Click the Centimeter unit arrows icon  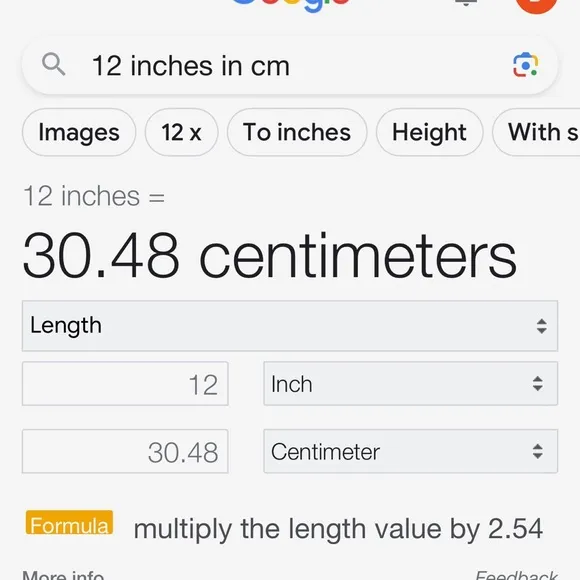(x=537, y=451)
